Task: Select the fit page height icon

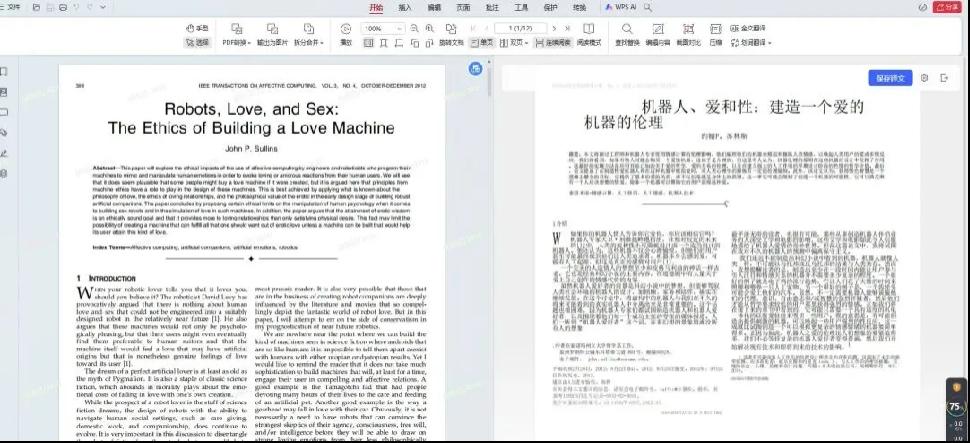Action: tap(384, 43)
